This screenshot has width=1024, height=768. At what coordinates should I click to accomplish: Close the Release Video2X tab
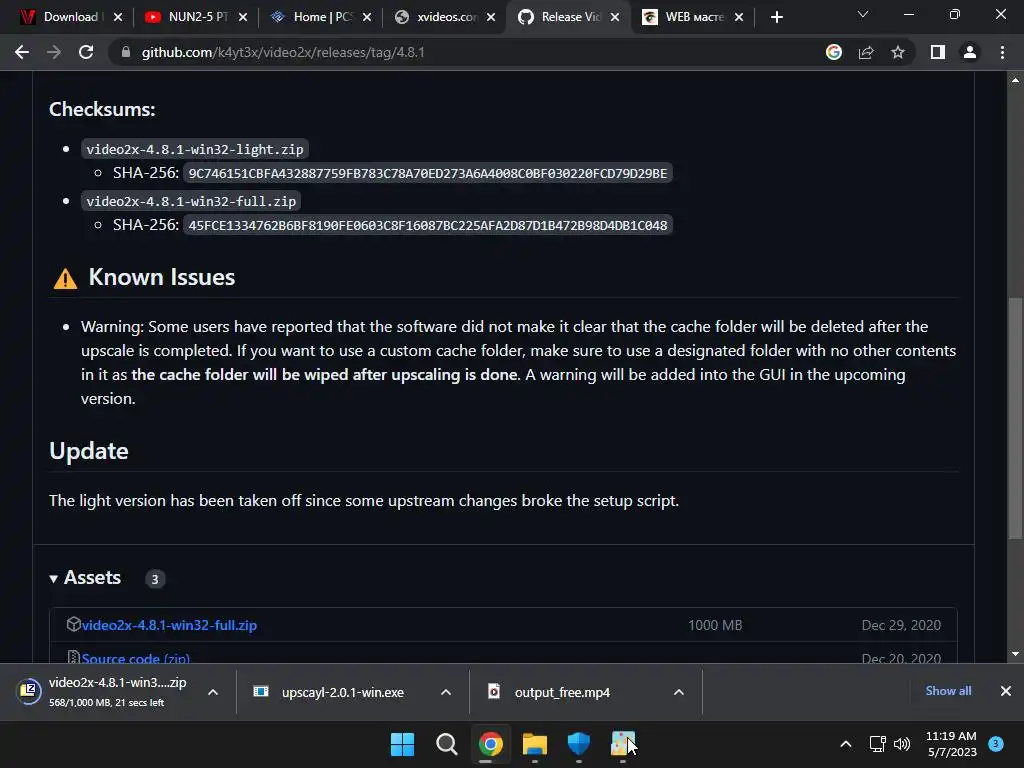coord(615,17)
